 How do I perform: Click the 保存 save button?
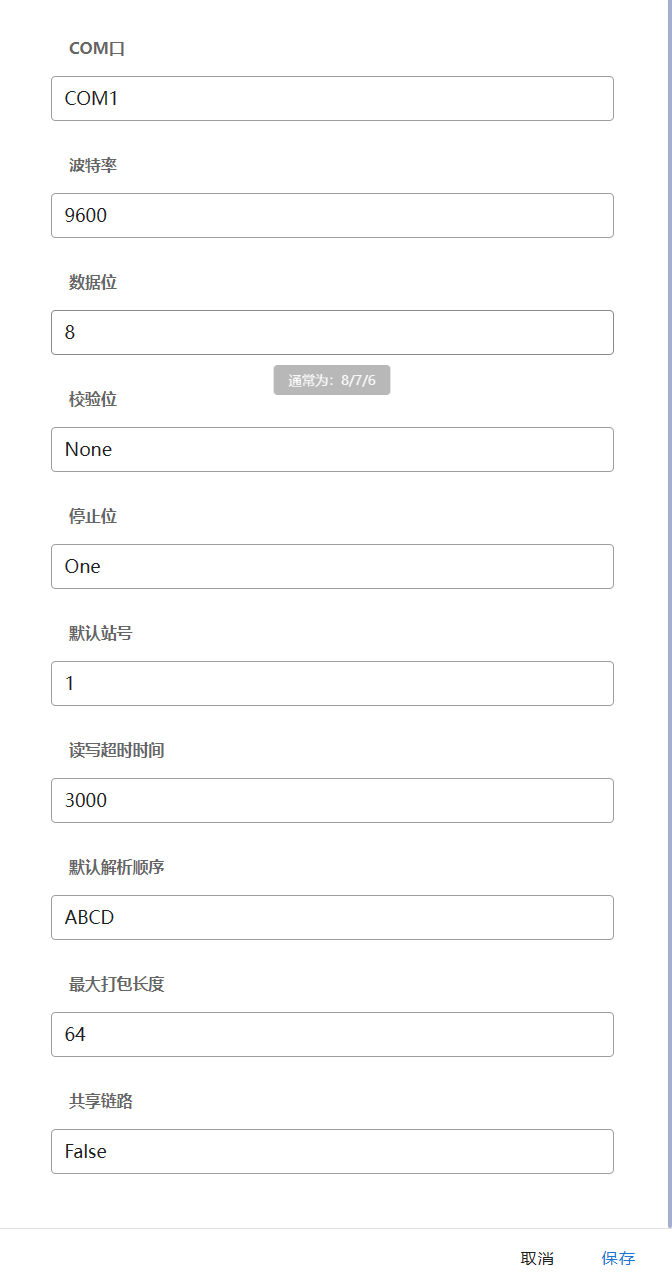coord(618,1258)
